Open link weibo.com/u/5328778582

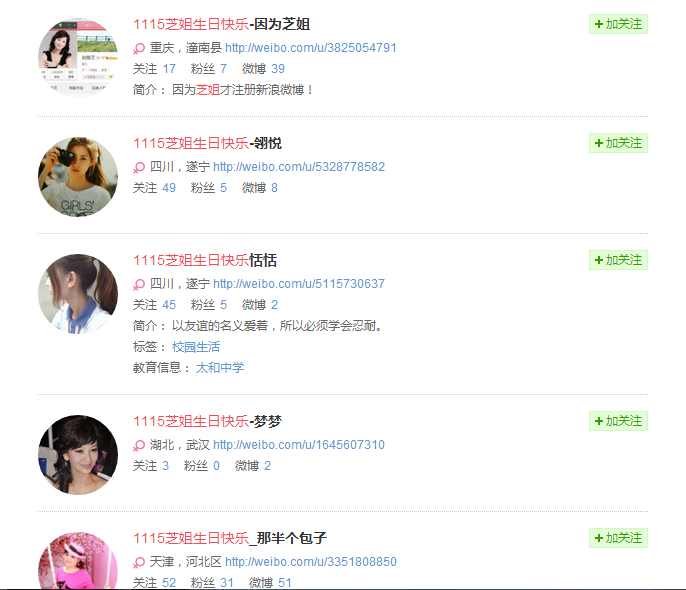(299, 167)
